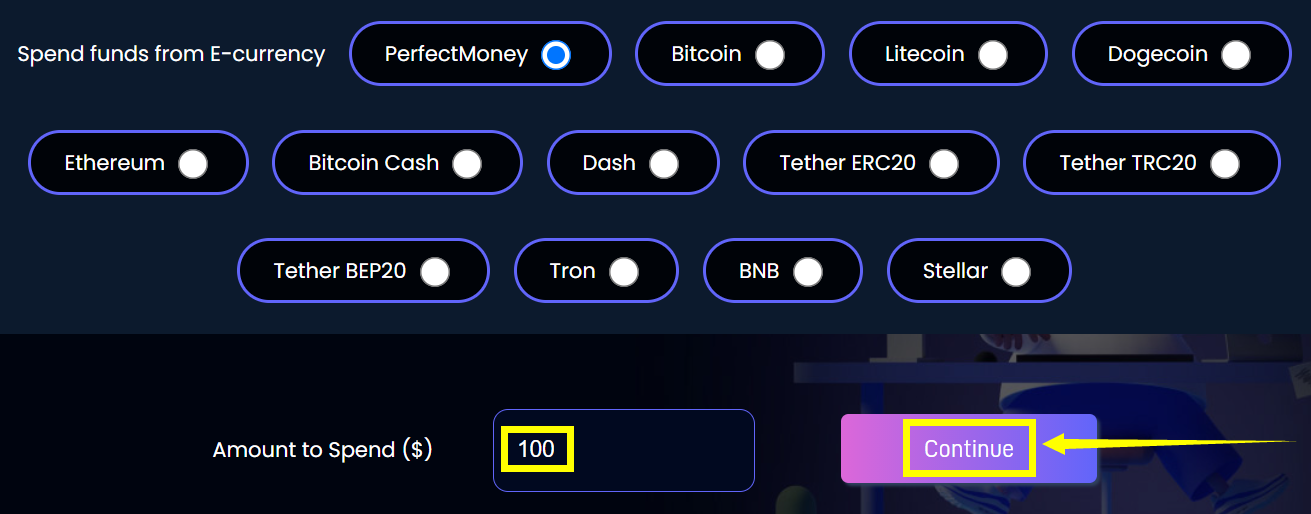Click the Amount to Spend input field
Screen dimensions: 1311x514
(624, 450)
